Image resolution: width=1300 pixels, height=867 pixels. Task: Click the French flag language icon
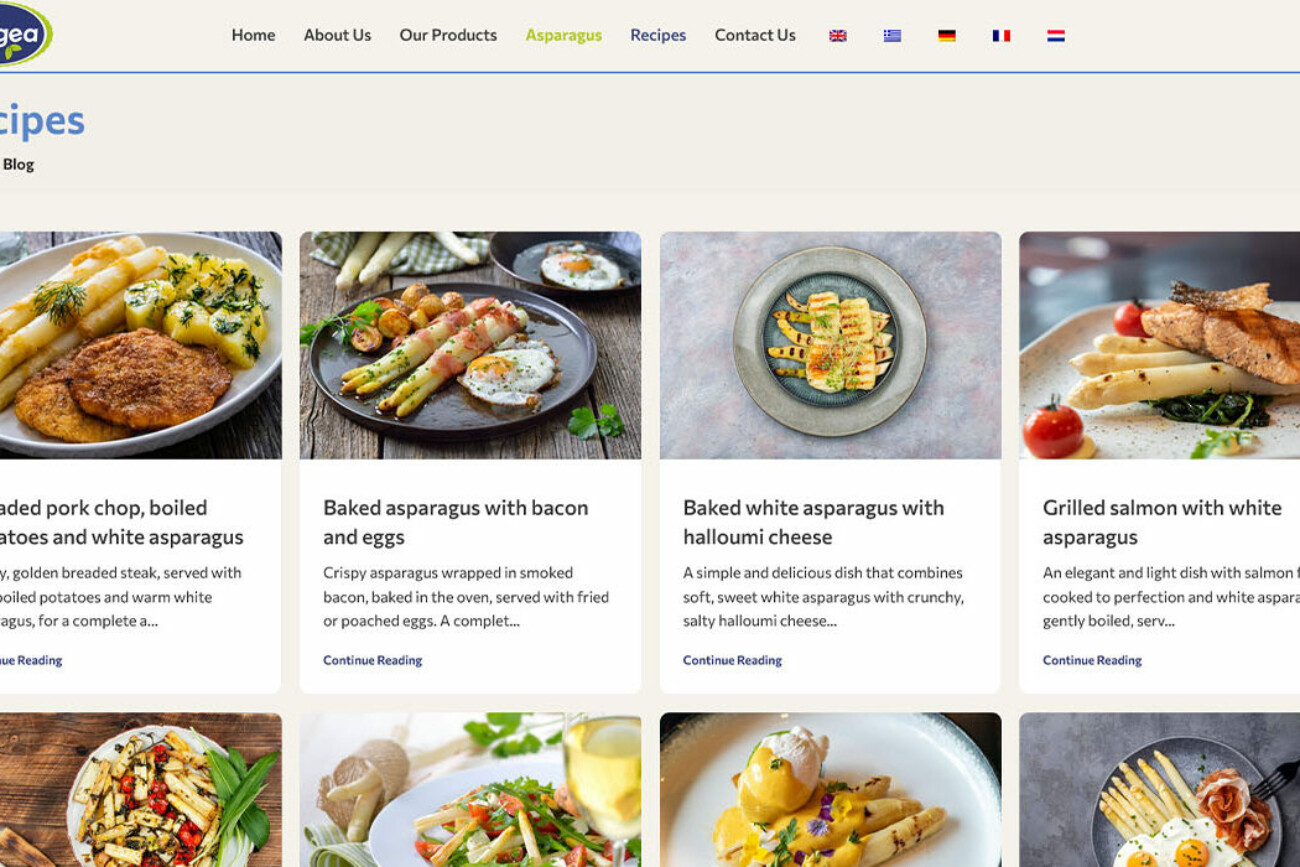(1001, 36)
